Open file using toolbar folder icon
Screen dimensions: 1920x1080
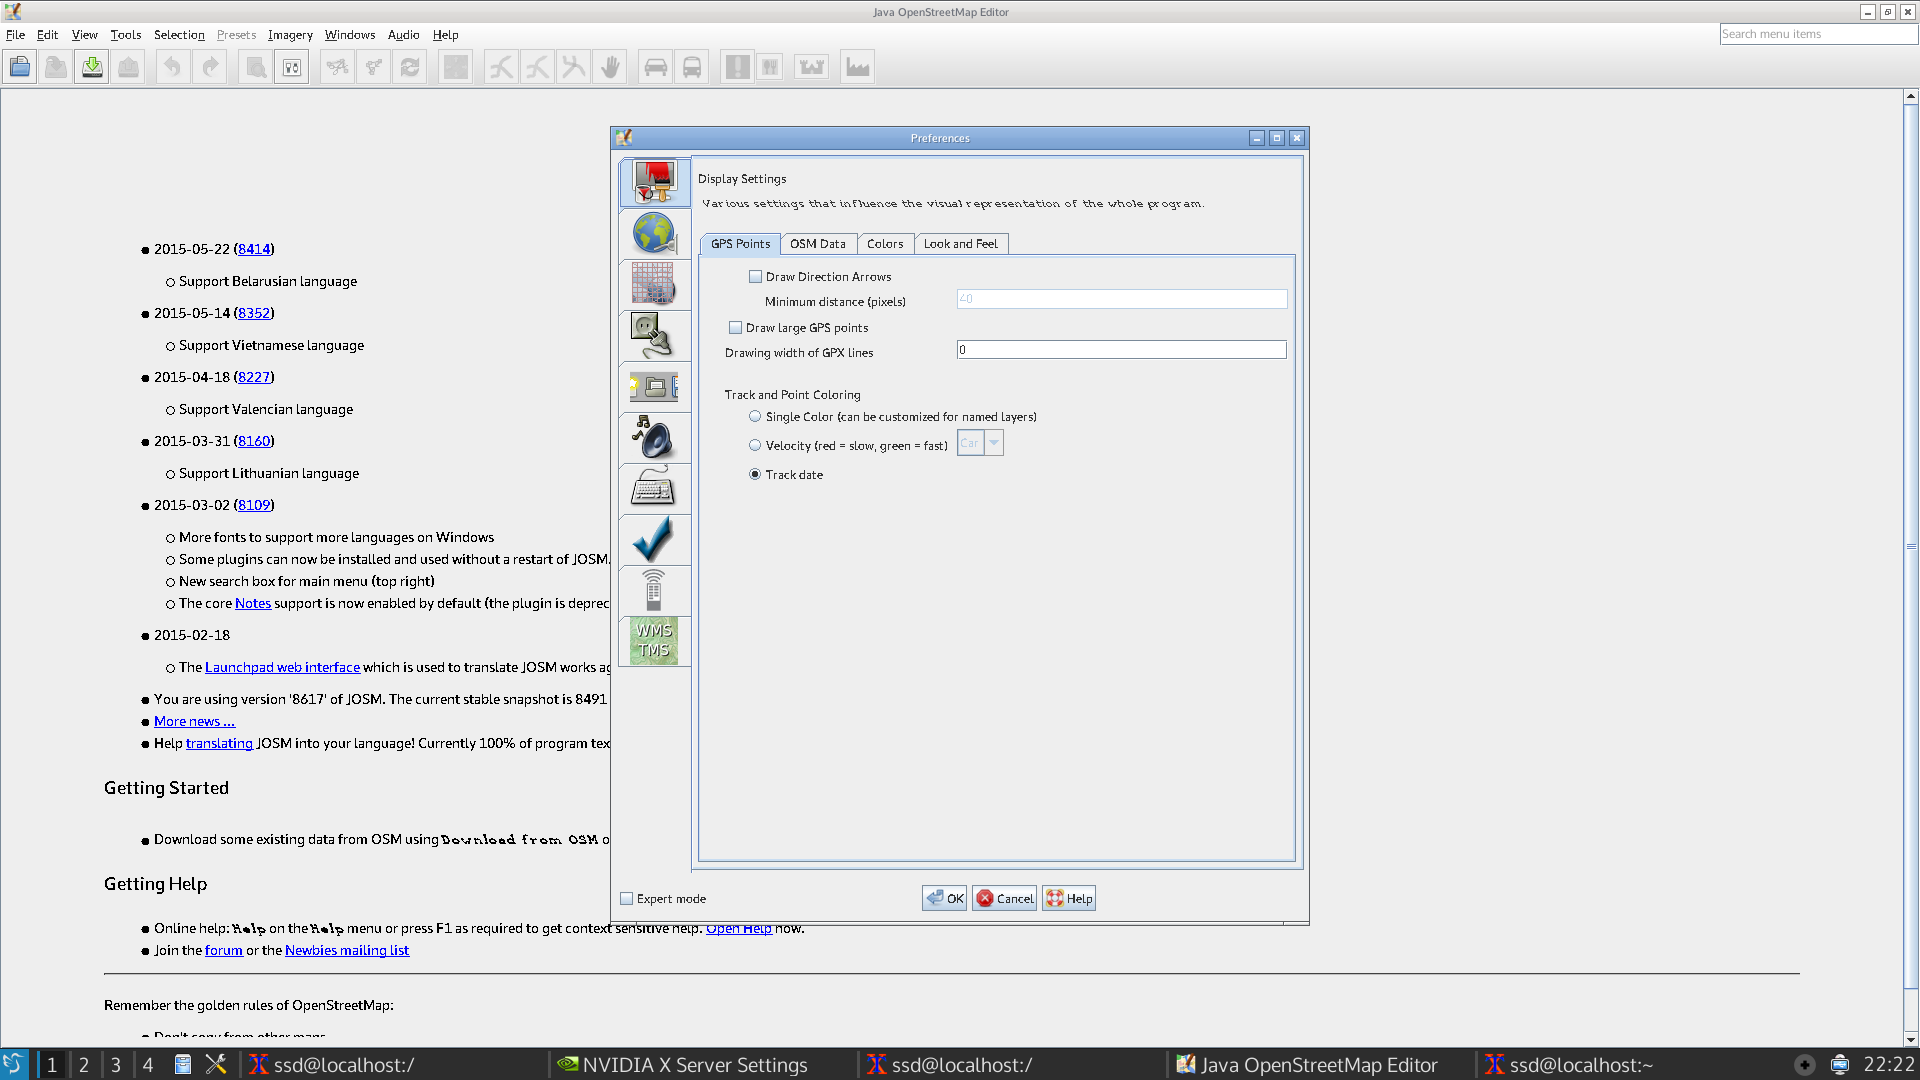pyautogui.click(x=20, y=67)
